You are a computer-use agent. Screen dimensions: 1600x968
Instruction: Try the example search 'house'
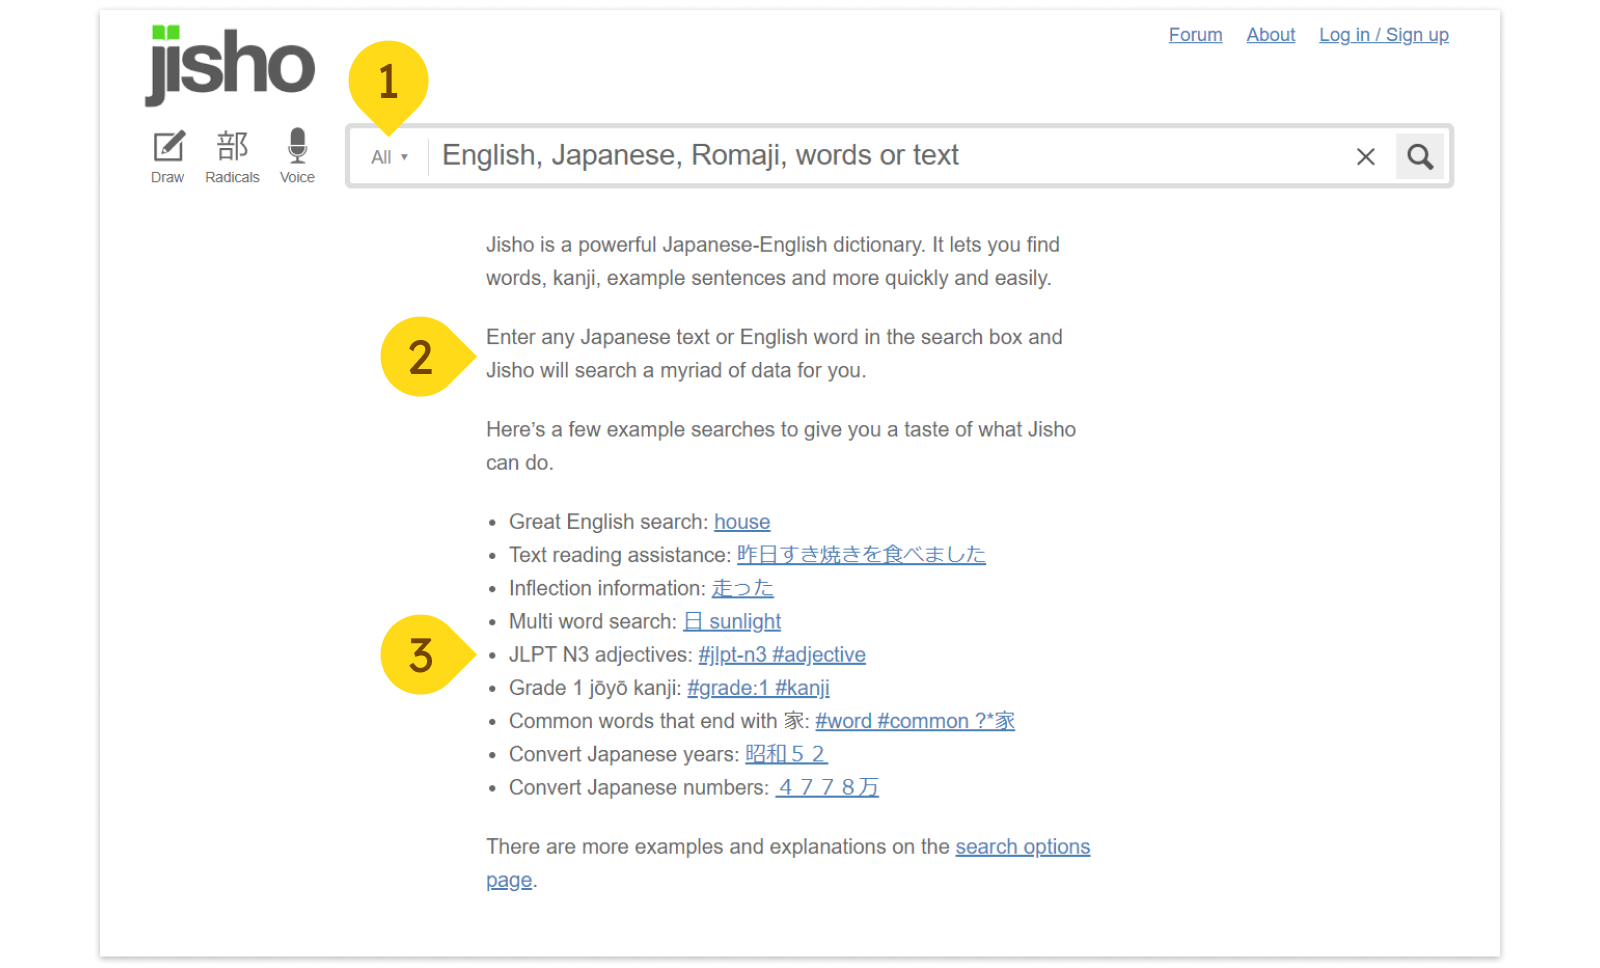[x=742, y=522]
